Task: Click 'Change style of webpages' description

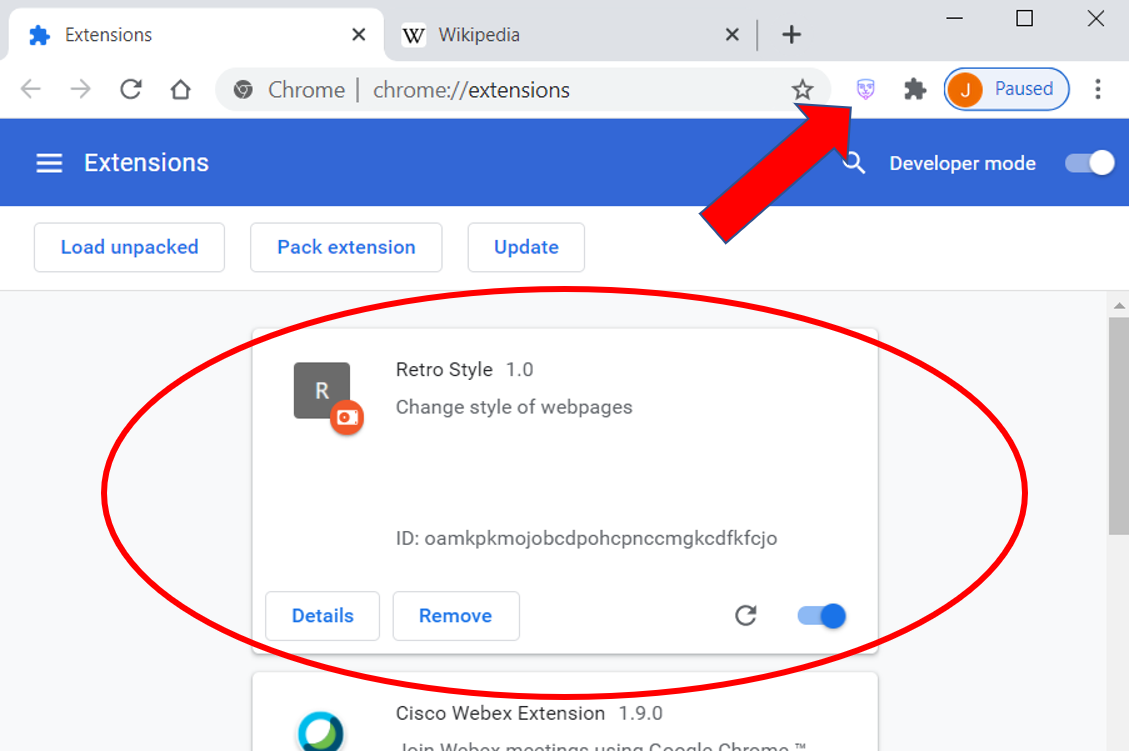Action: [x=514, y=407]
